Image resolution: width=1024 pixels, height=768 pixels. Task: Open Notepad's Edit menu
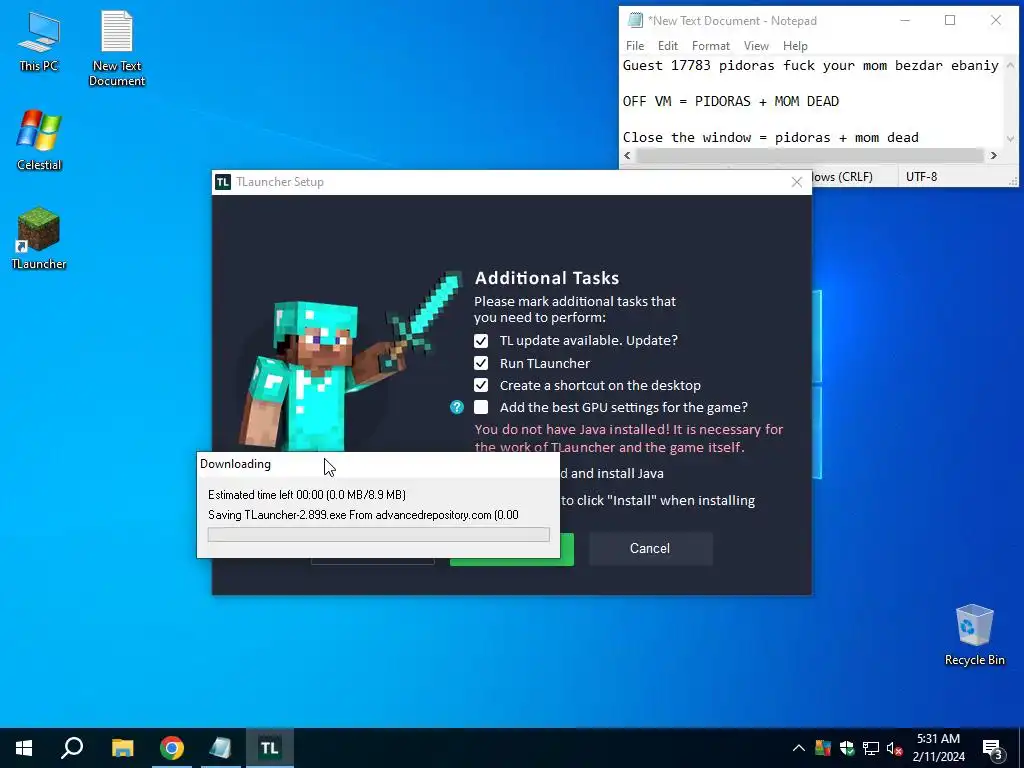pyautogui.click(x=667, y=46)
